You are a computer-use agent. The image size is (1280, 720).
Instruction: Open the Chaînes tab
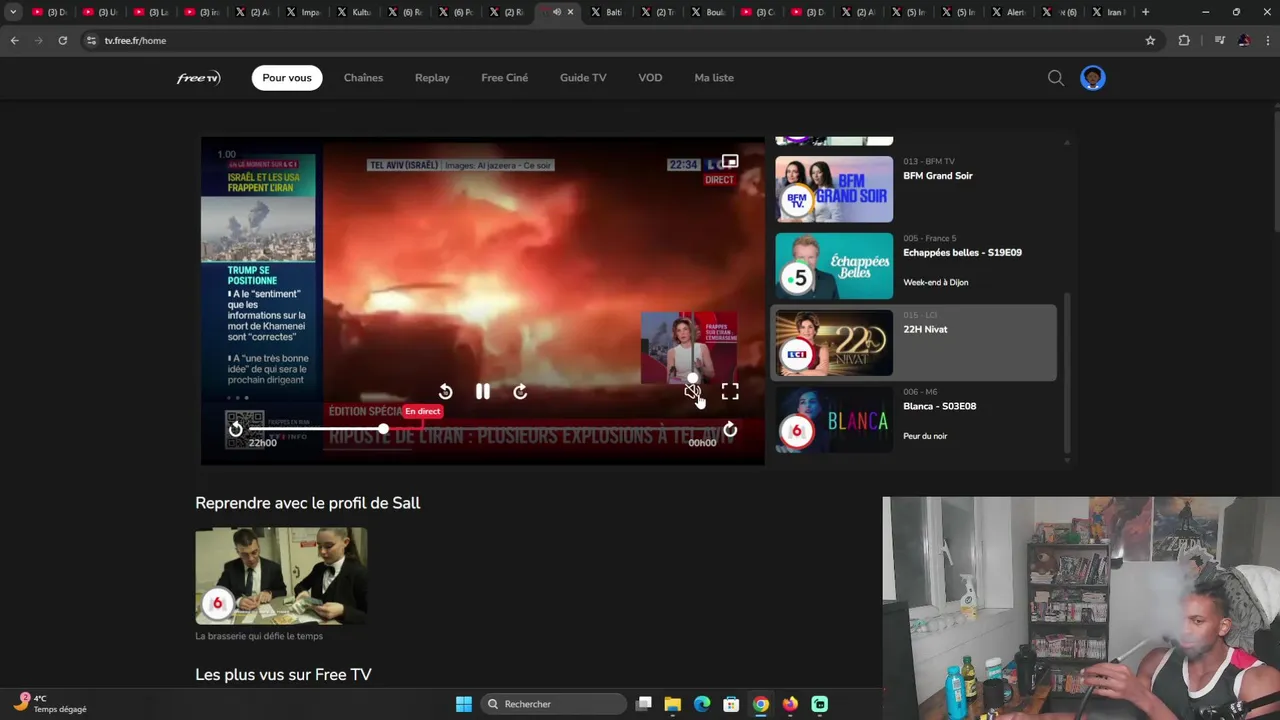point(363,78)
